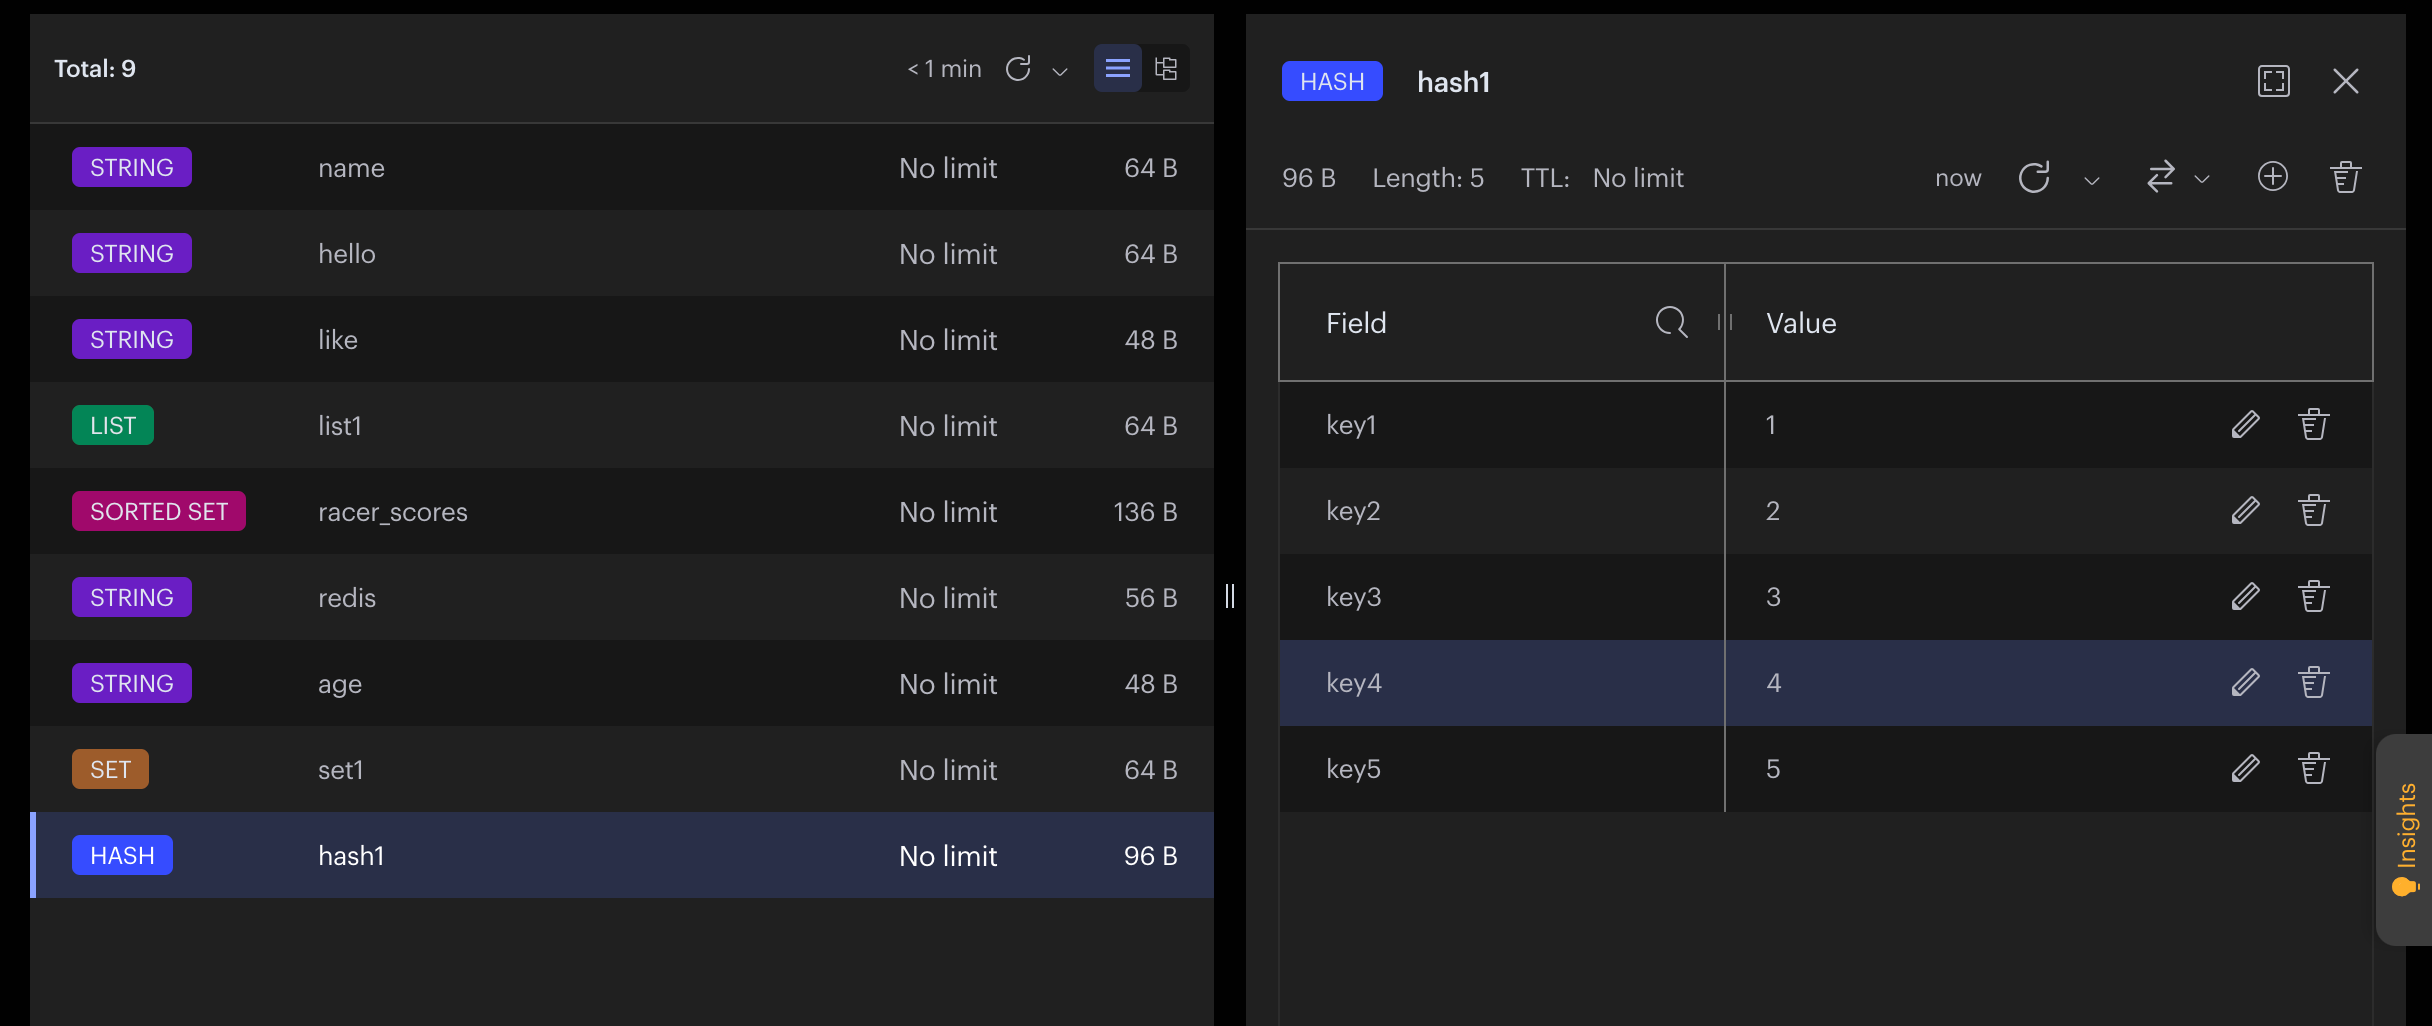Click the Field column resize handle

pyautogui.click(x=1725, y=322)
